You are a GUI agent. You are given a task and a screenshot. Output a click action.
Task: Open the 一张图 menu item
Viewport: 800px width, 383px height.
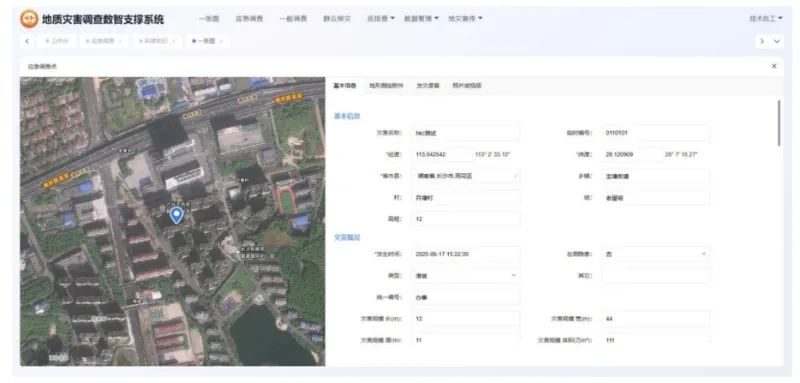pyautogui.click(x=209, y=19)
